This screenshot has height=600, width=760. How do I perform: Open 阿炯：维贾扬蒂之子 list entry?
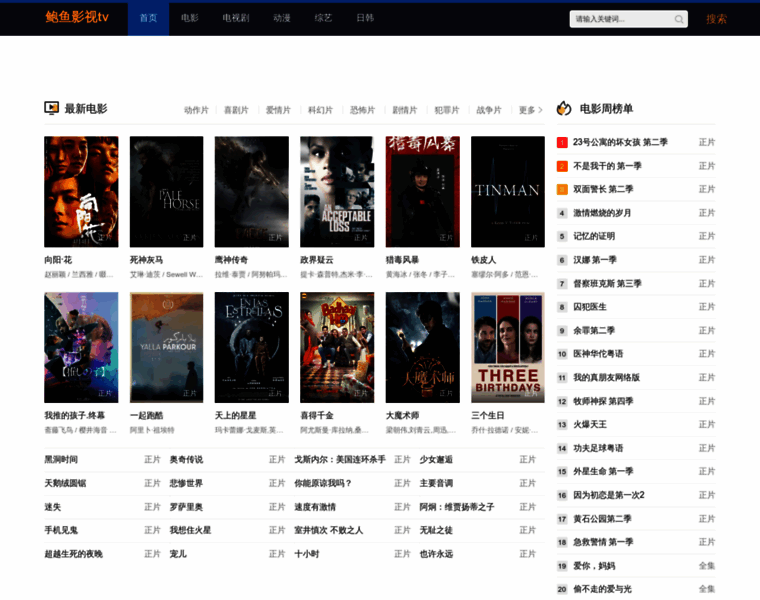pos(457,507)
